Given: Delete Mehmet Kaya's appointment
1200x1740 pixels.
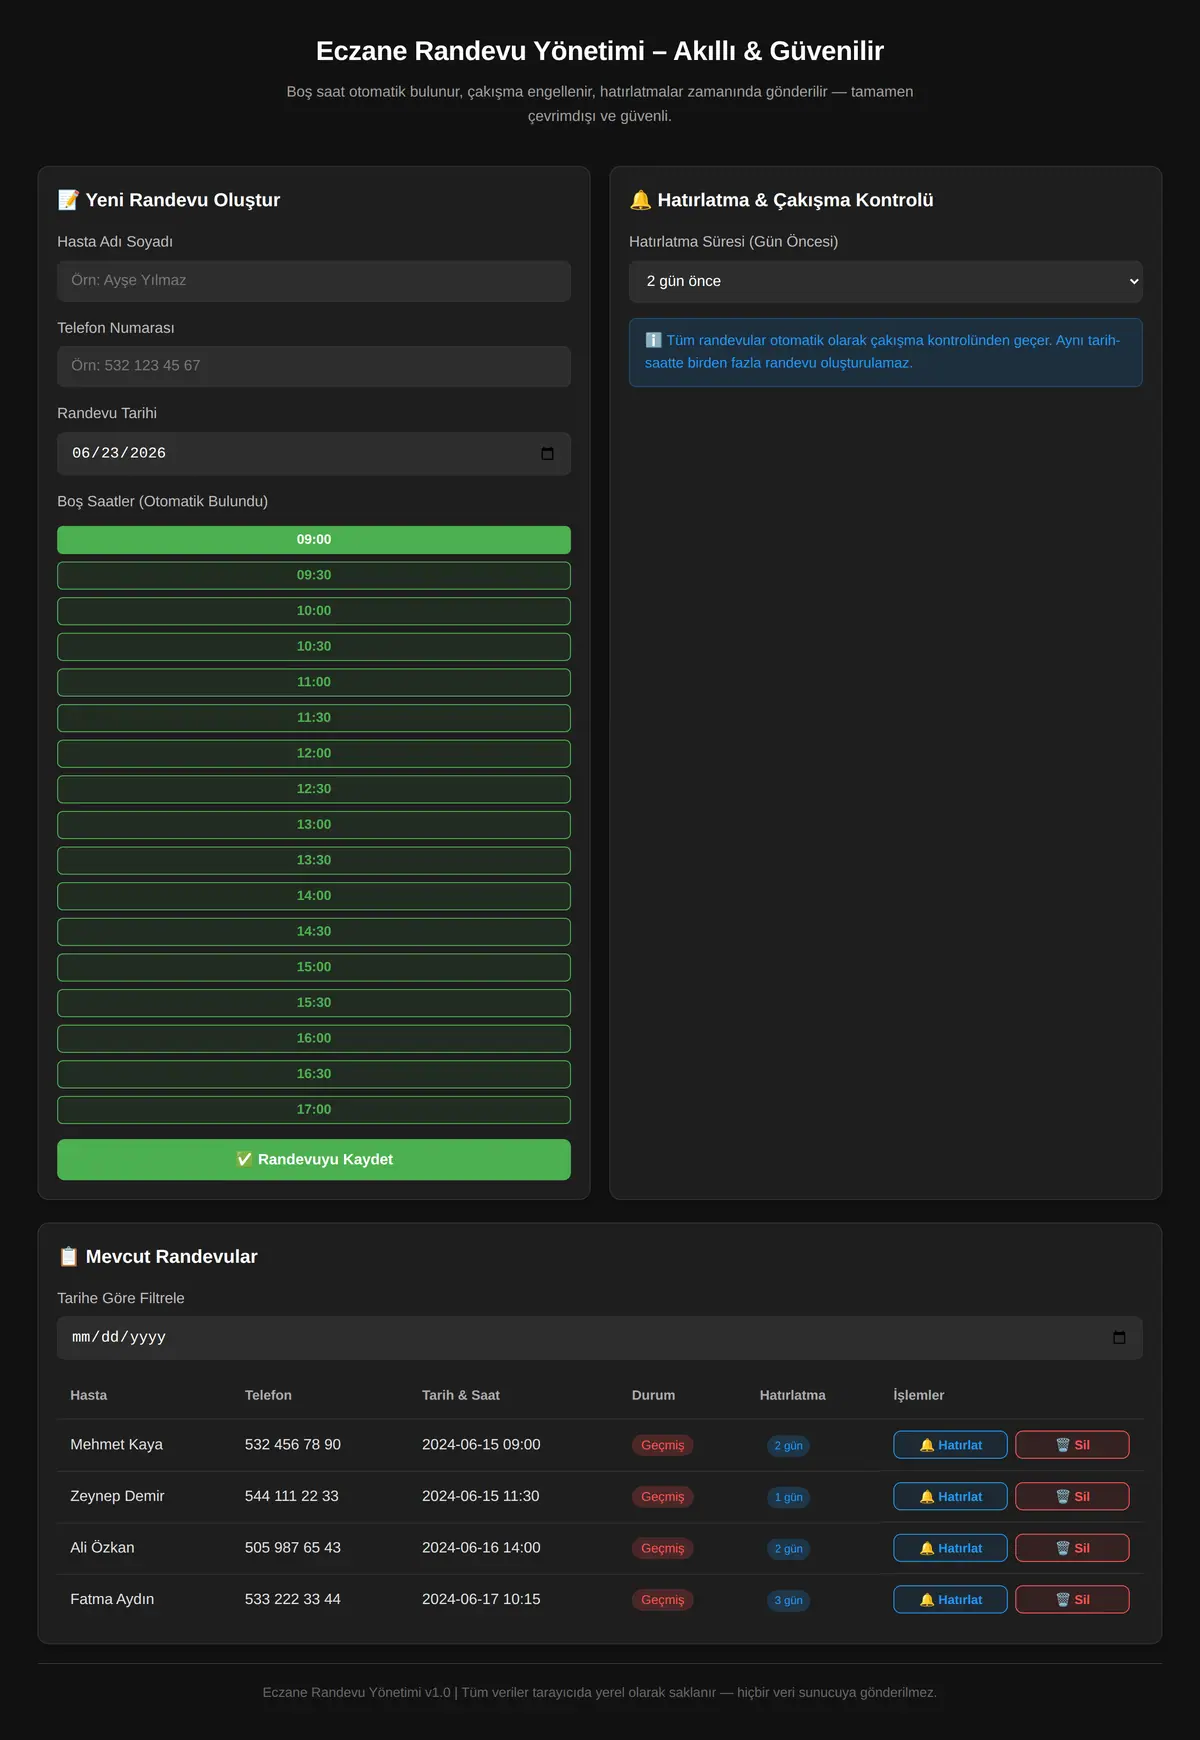Looking at the screenshot, I should tap(1072, 1445).
